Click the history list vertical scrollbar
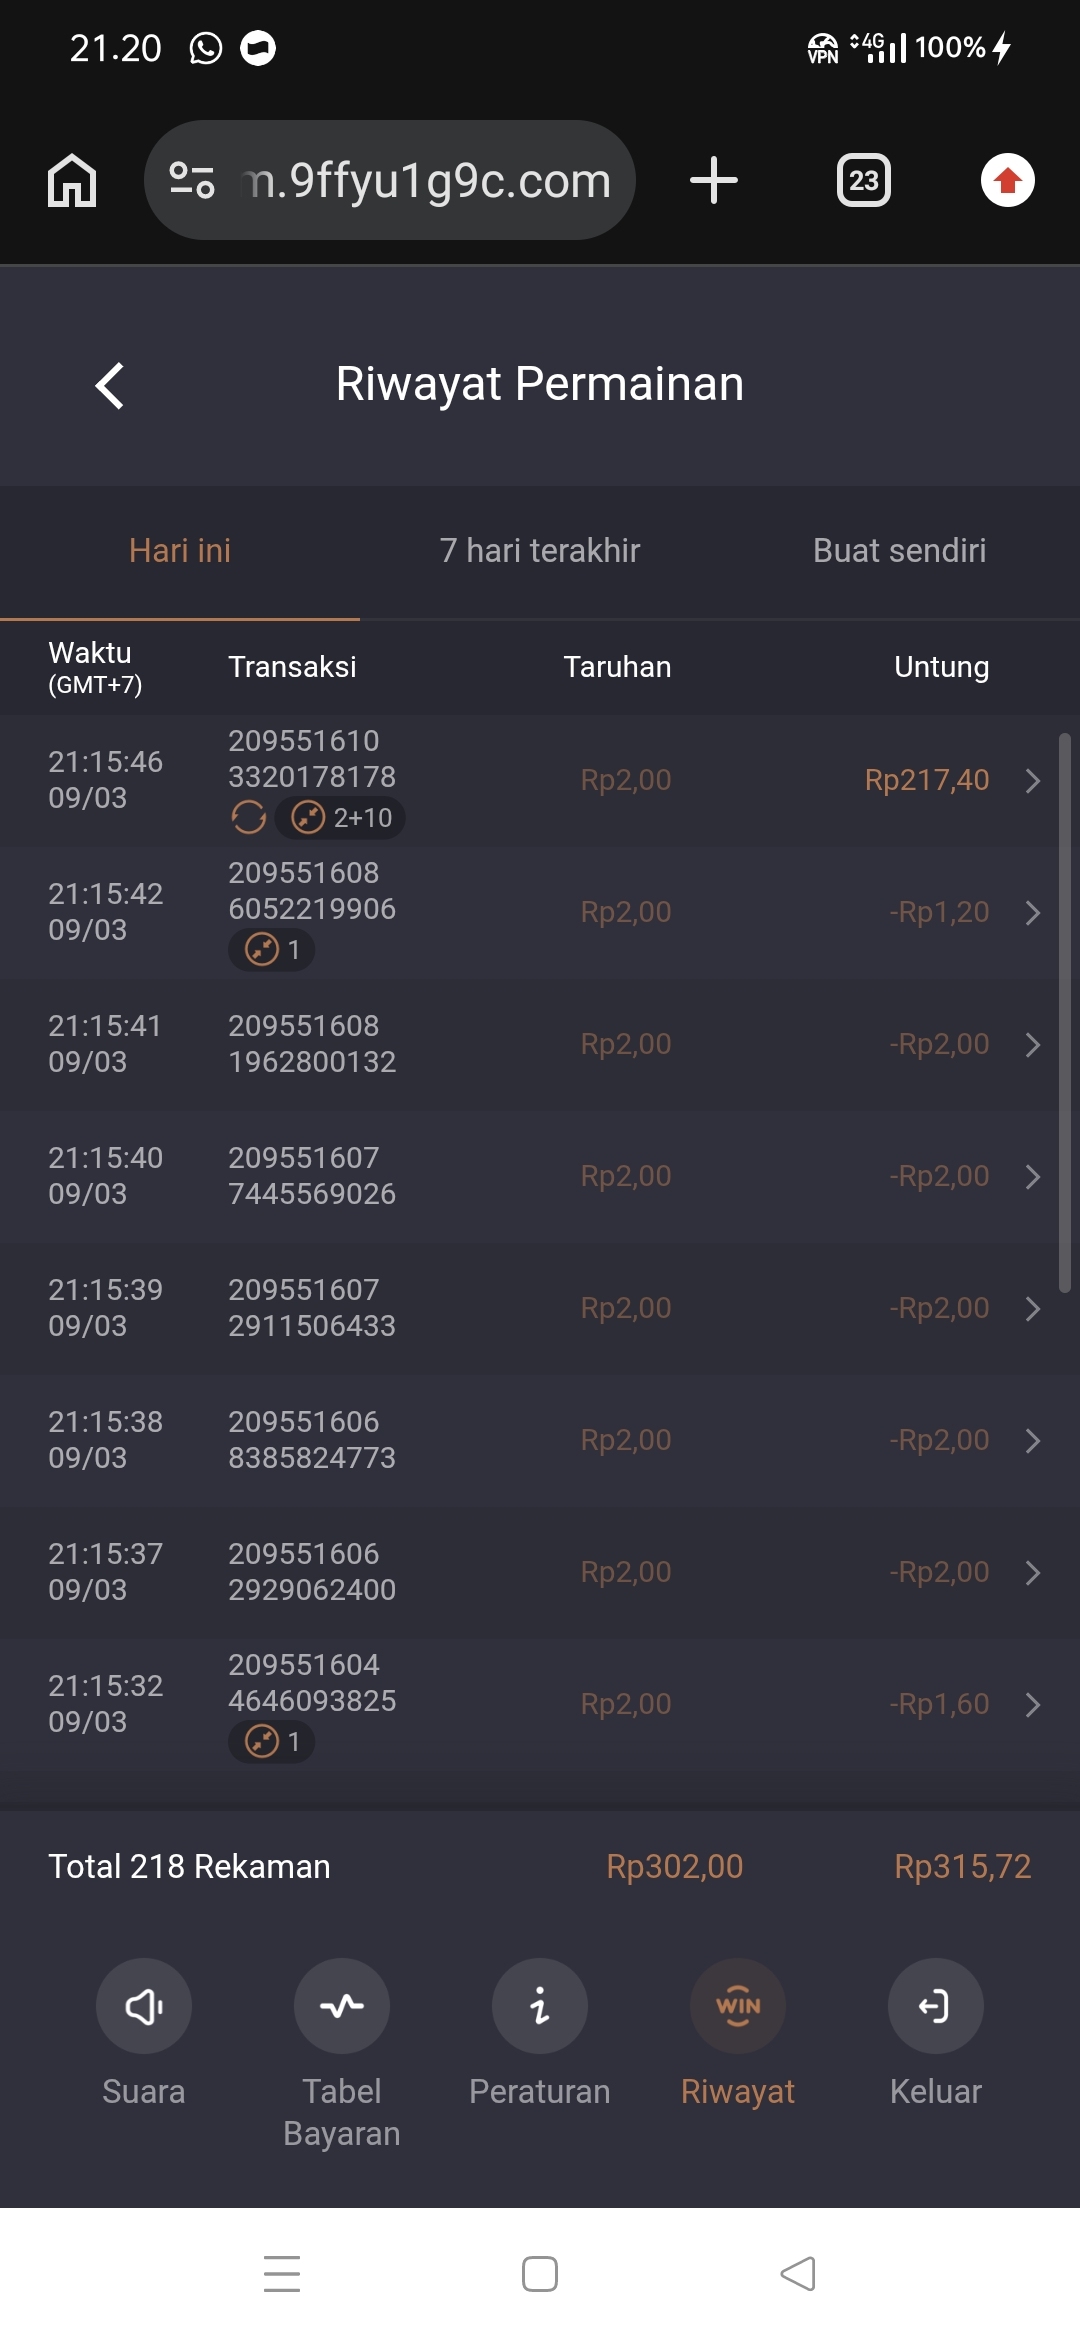 tap(1065, 1012)
